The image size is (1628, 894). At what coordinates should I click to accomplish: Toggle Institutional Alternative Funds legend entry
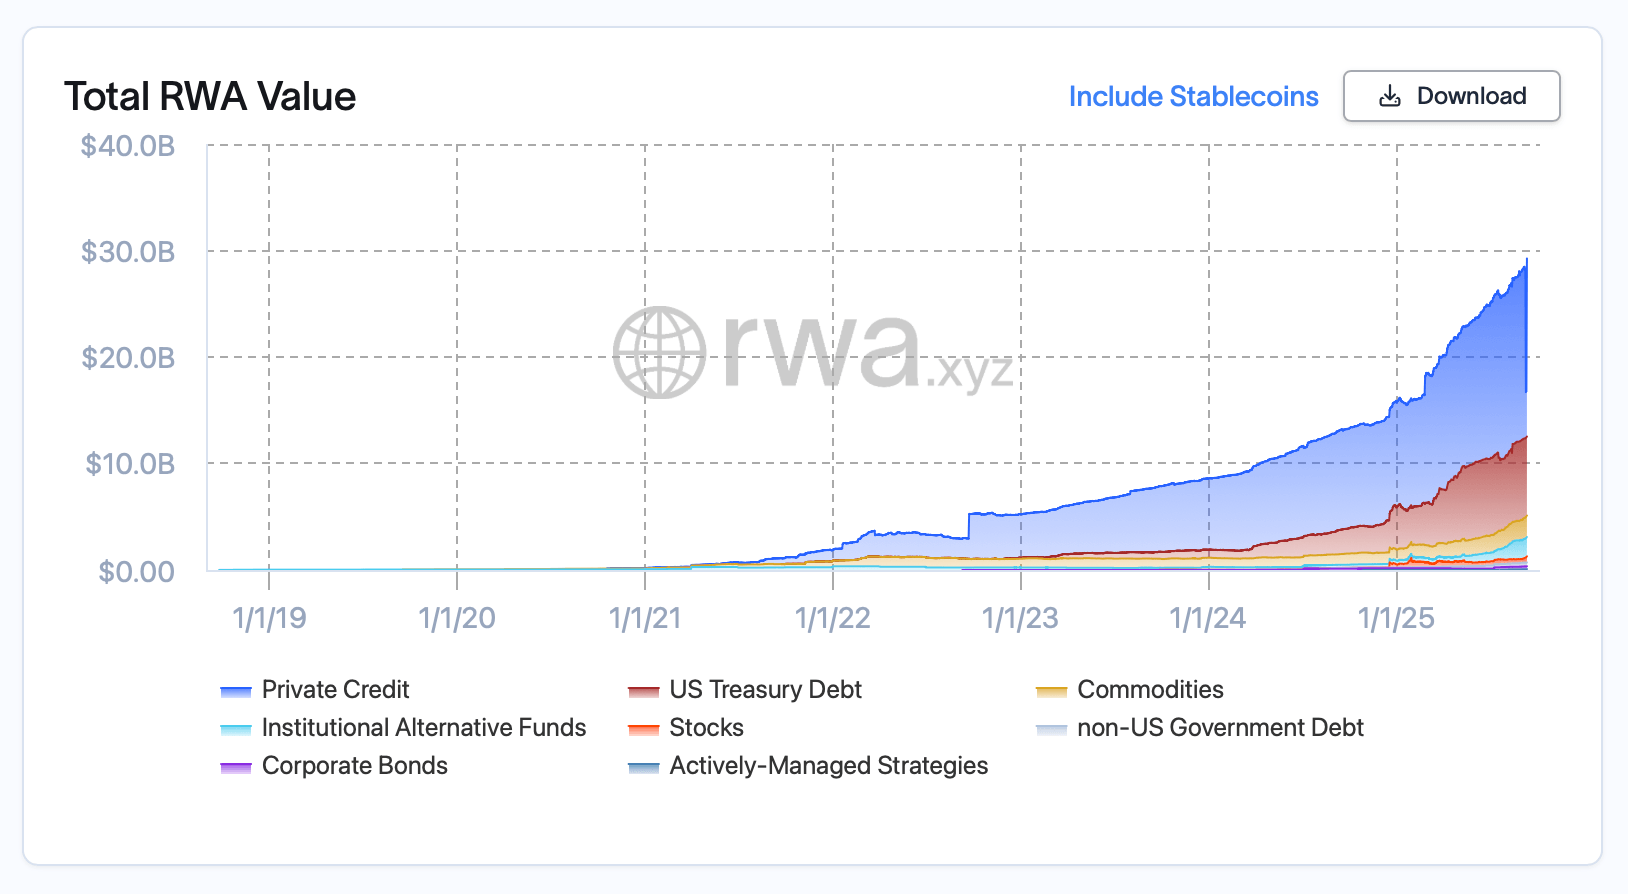point(423,728)
